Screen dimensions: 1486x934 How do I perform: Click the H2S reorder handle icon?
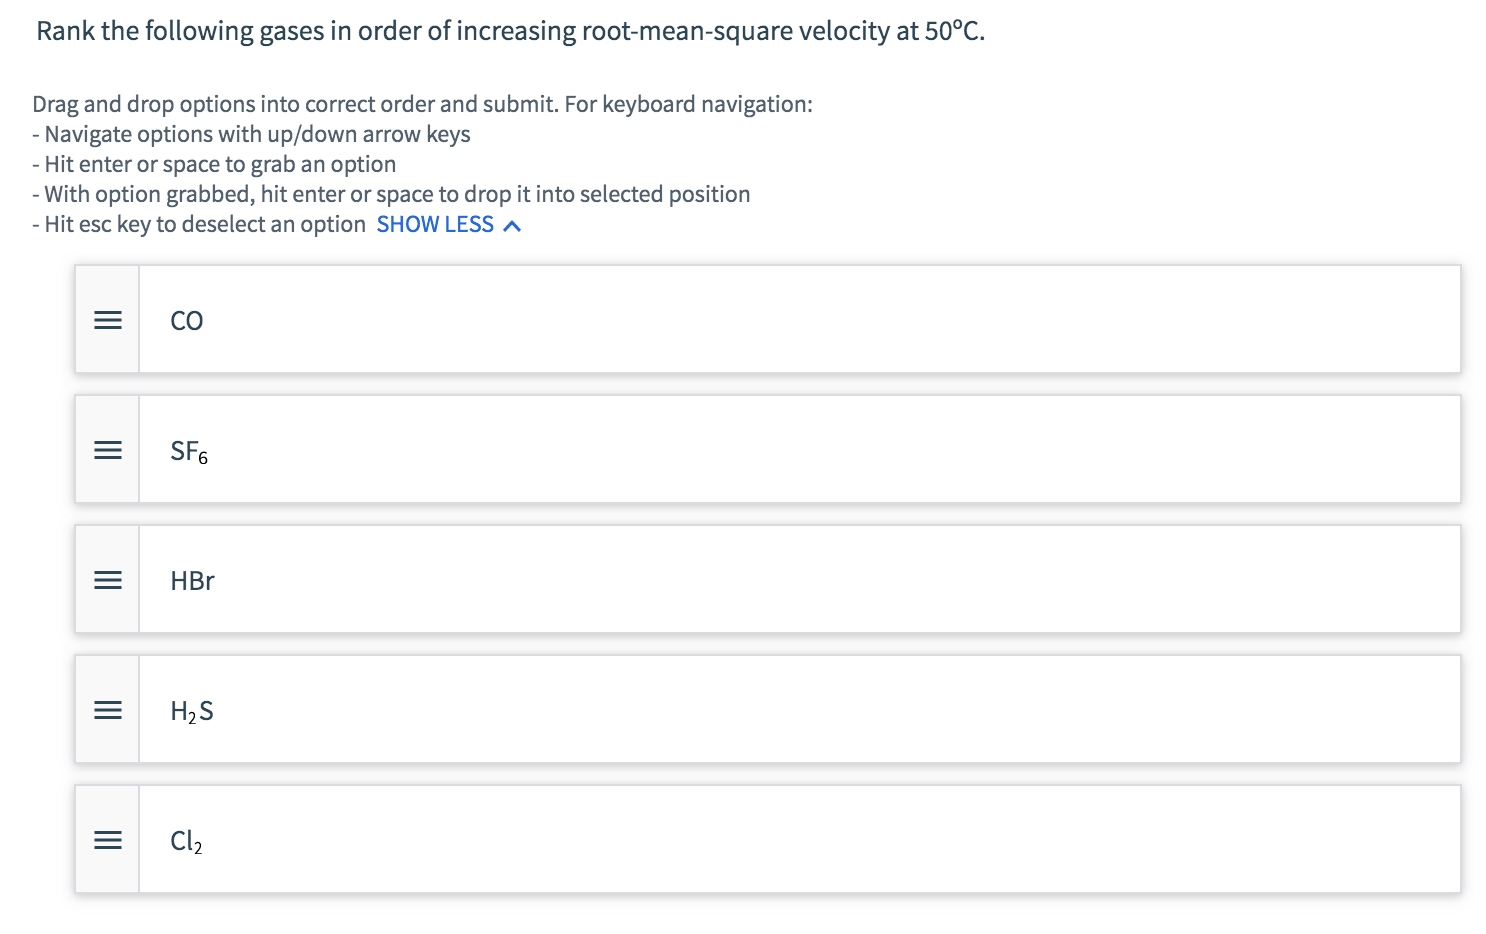click(107, 710)
